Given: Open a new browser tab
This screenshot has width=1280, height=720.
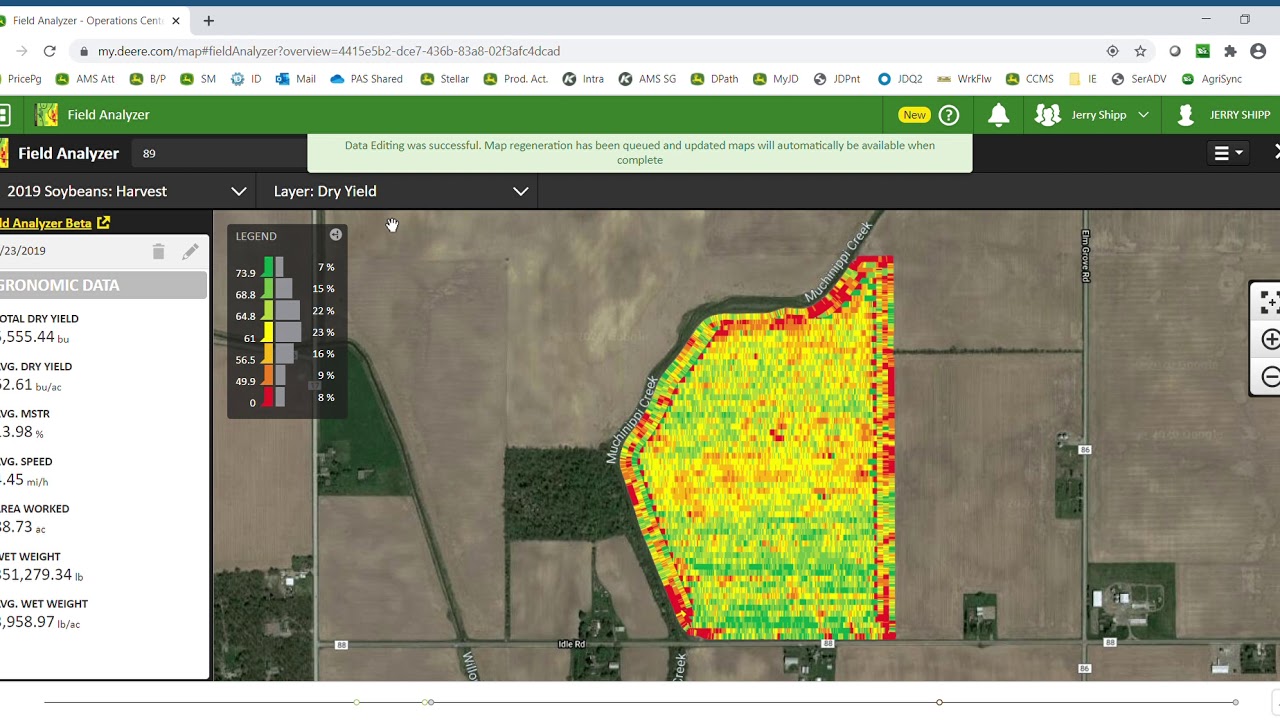Looking at the screenshot, I should 208,20.
